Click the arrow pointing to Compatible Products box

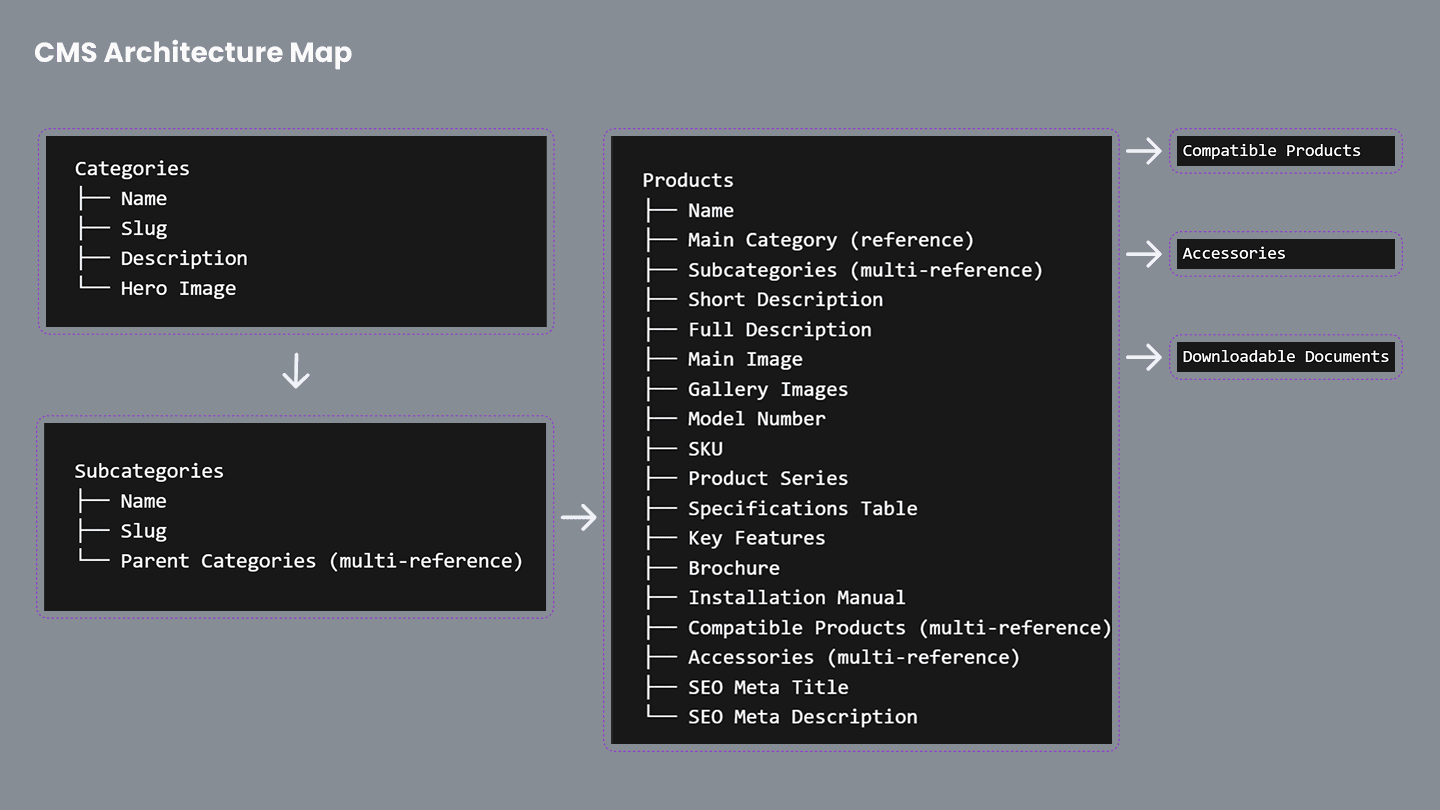(x=1143, y=151)
